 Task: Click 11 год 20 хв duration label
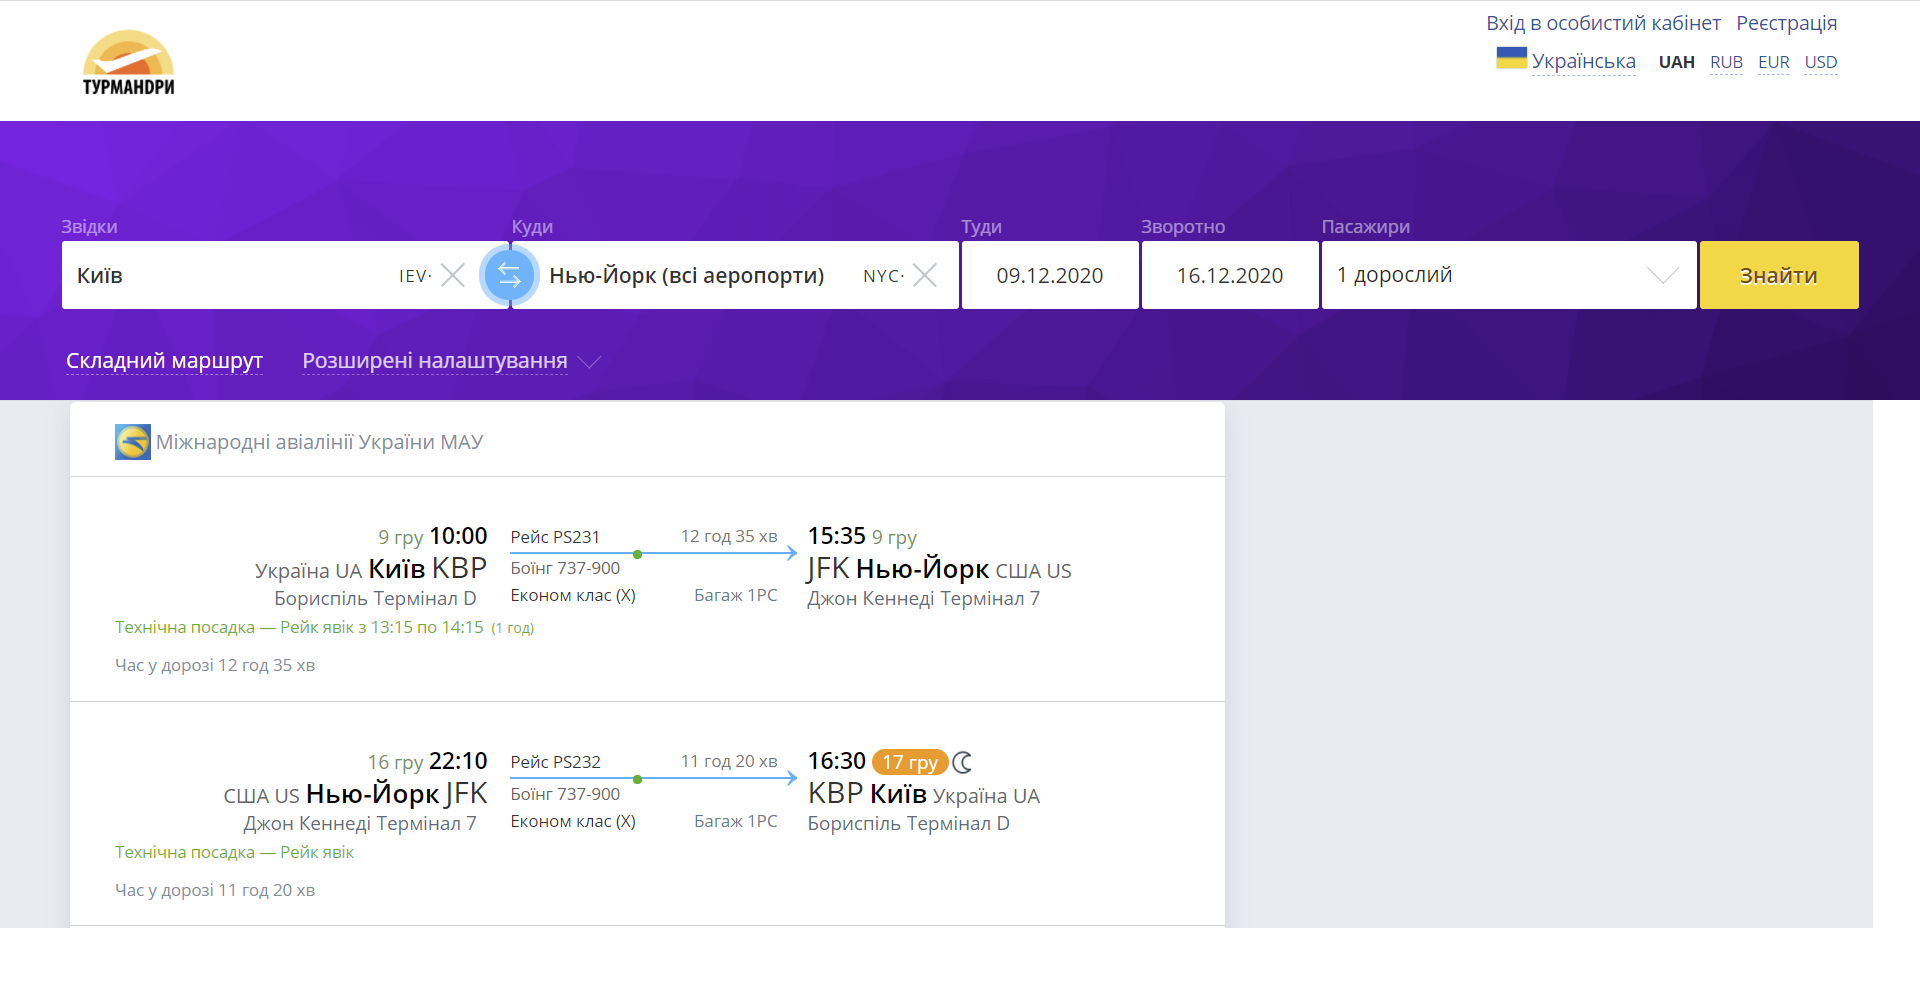[x=729, y=761]
